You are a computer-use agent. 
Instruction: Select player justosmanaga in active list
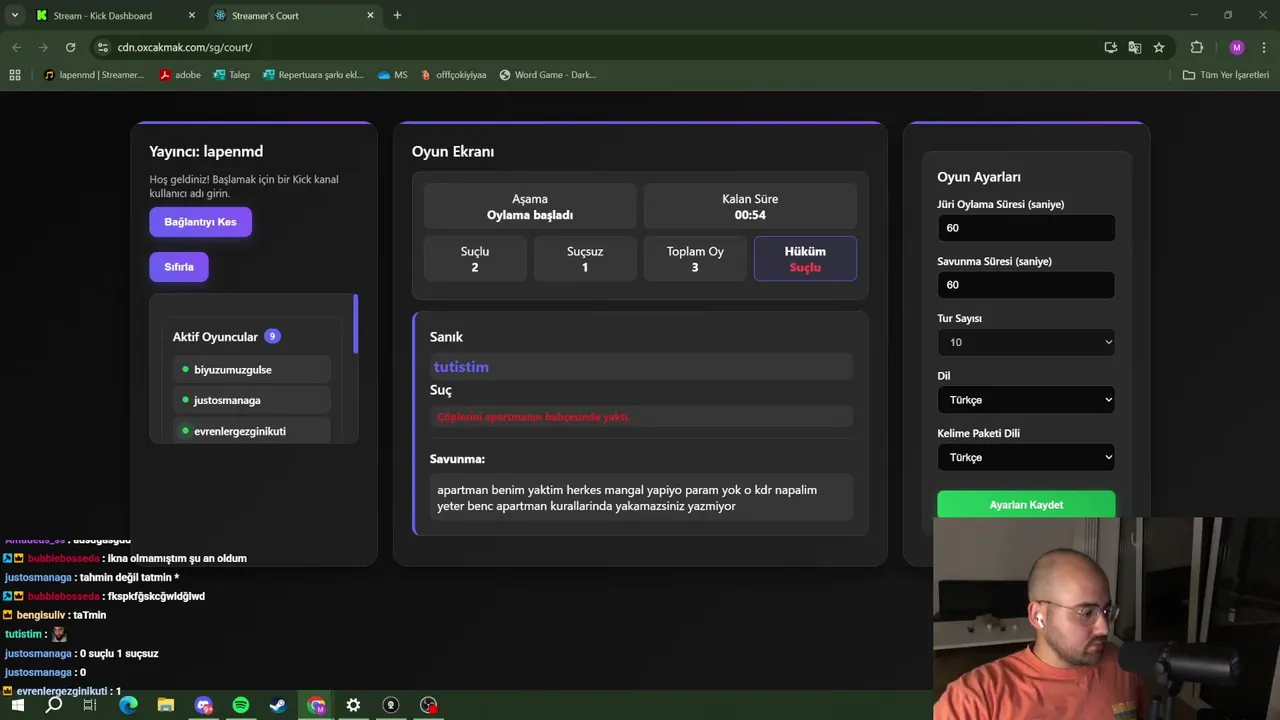251,400
